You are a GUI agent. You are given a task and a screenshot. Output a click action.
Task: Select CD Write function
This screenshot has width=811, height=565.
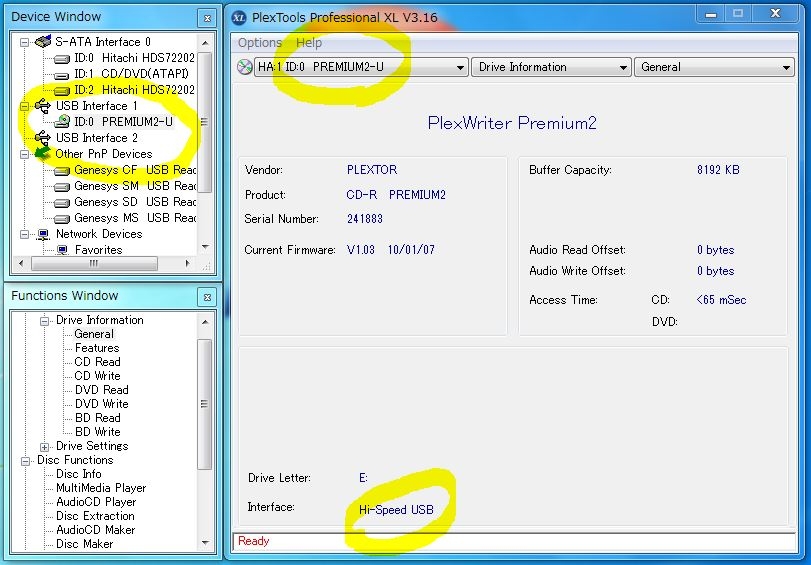pyautogui.click(x=97, y=376)
